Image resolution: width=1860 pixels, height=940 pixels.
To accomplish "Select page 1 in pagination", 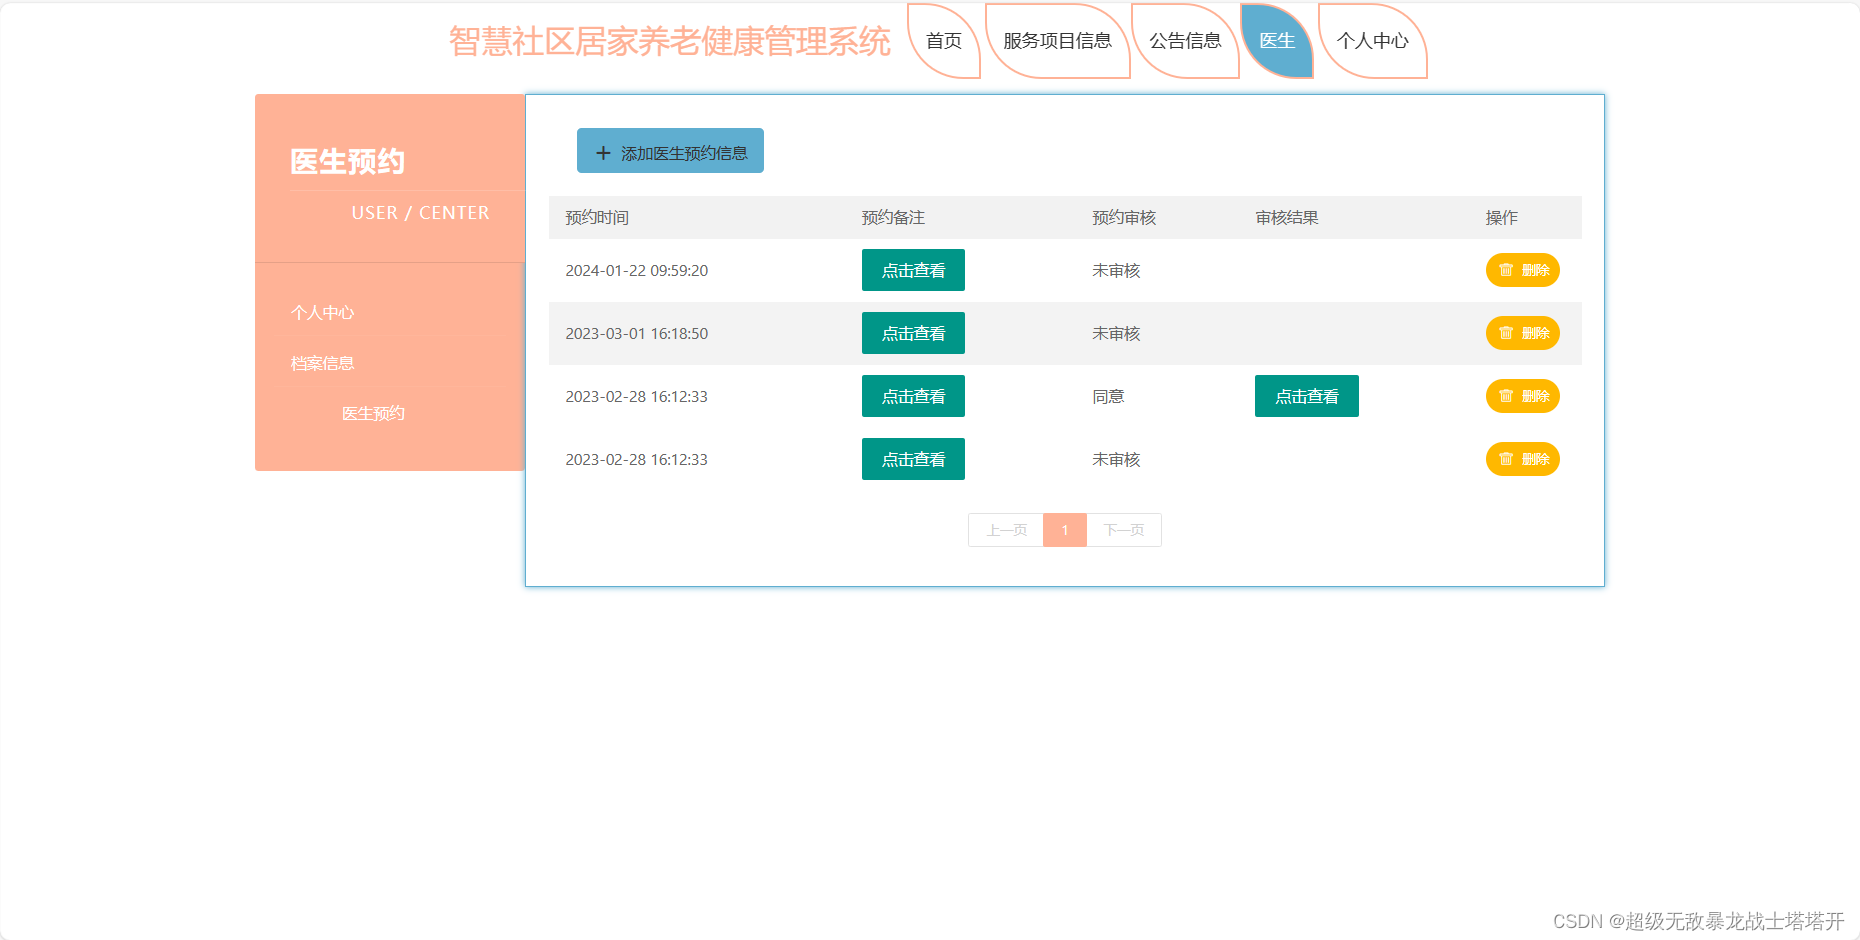I will [x=1065, y=530].
